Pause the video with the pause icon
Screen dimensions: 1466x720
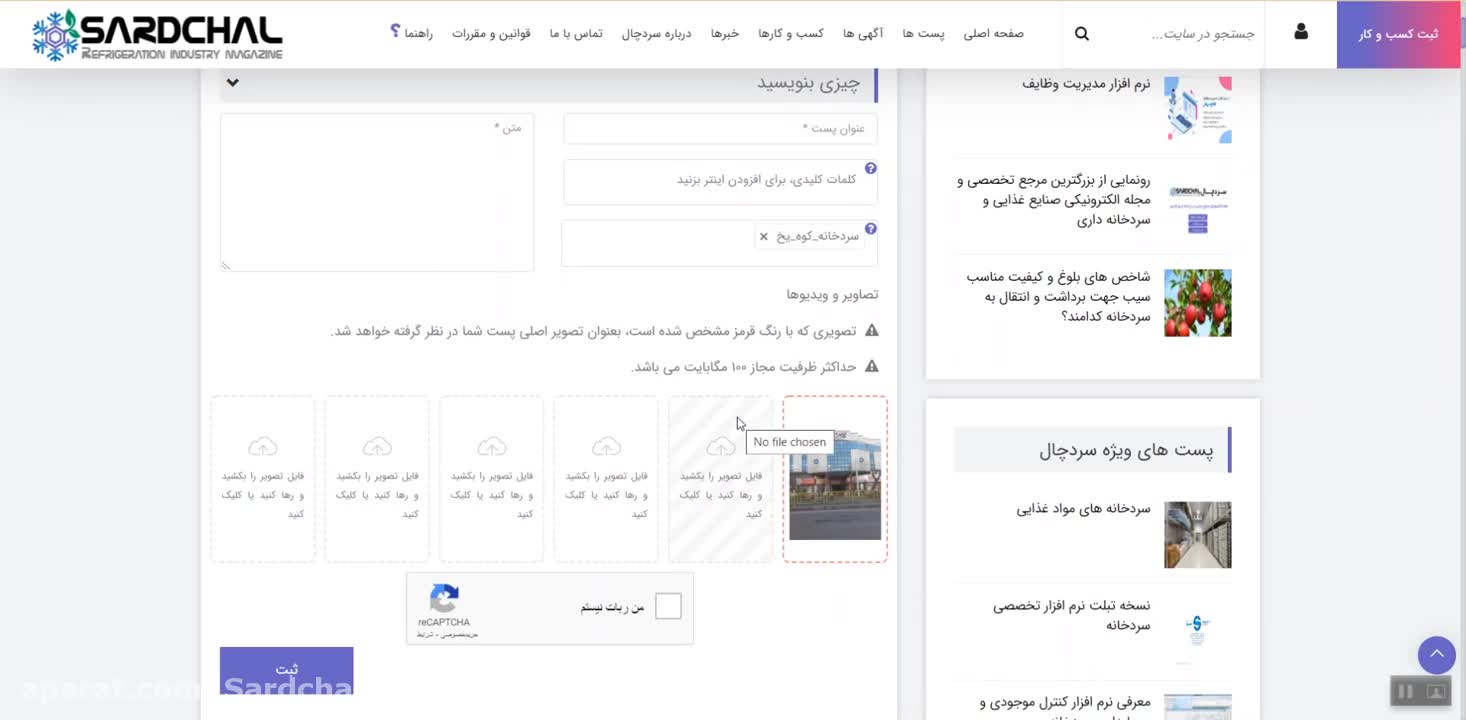1405,691
